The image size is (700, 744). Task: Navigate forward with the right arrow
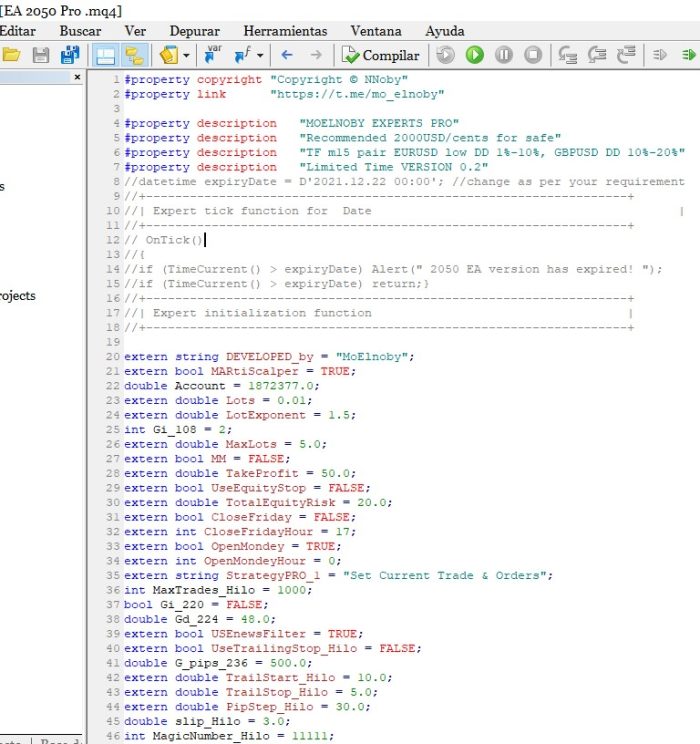(316, 55)
